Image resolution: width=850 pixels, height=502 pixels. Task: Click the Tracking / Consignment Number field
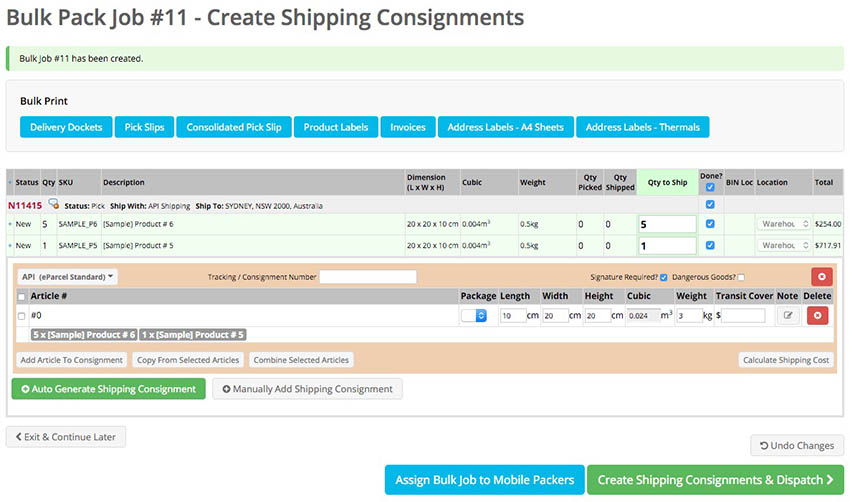[368, 276]
